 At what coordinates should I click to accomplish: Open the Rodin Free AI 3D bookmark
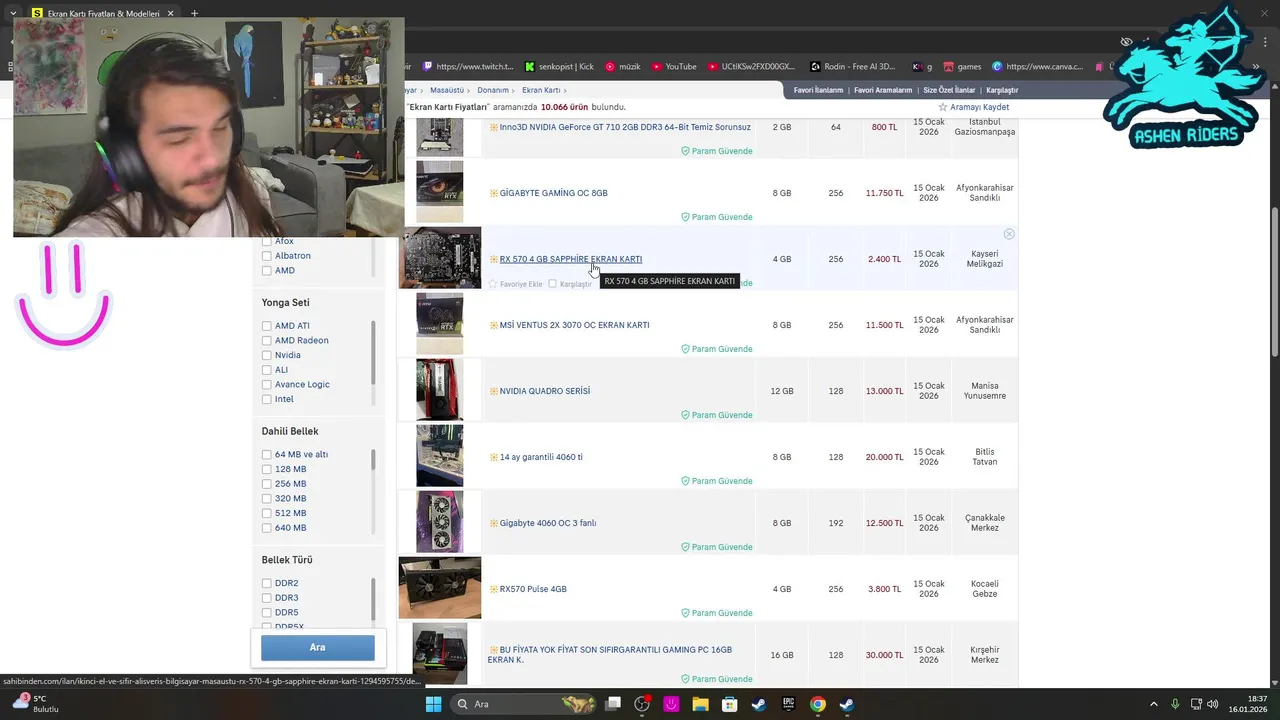[853, 66]
